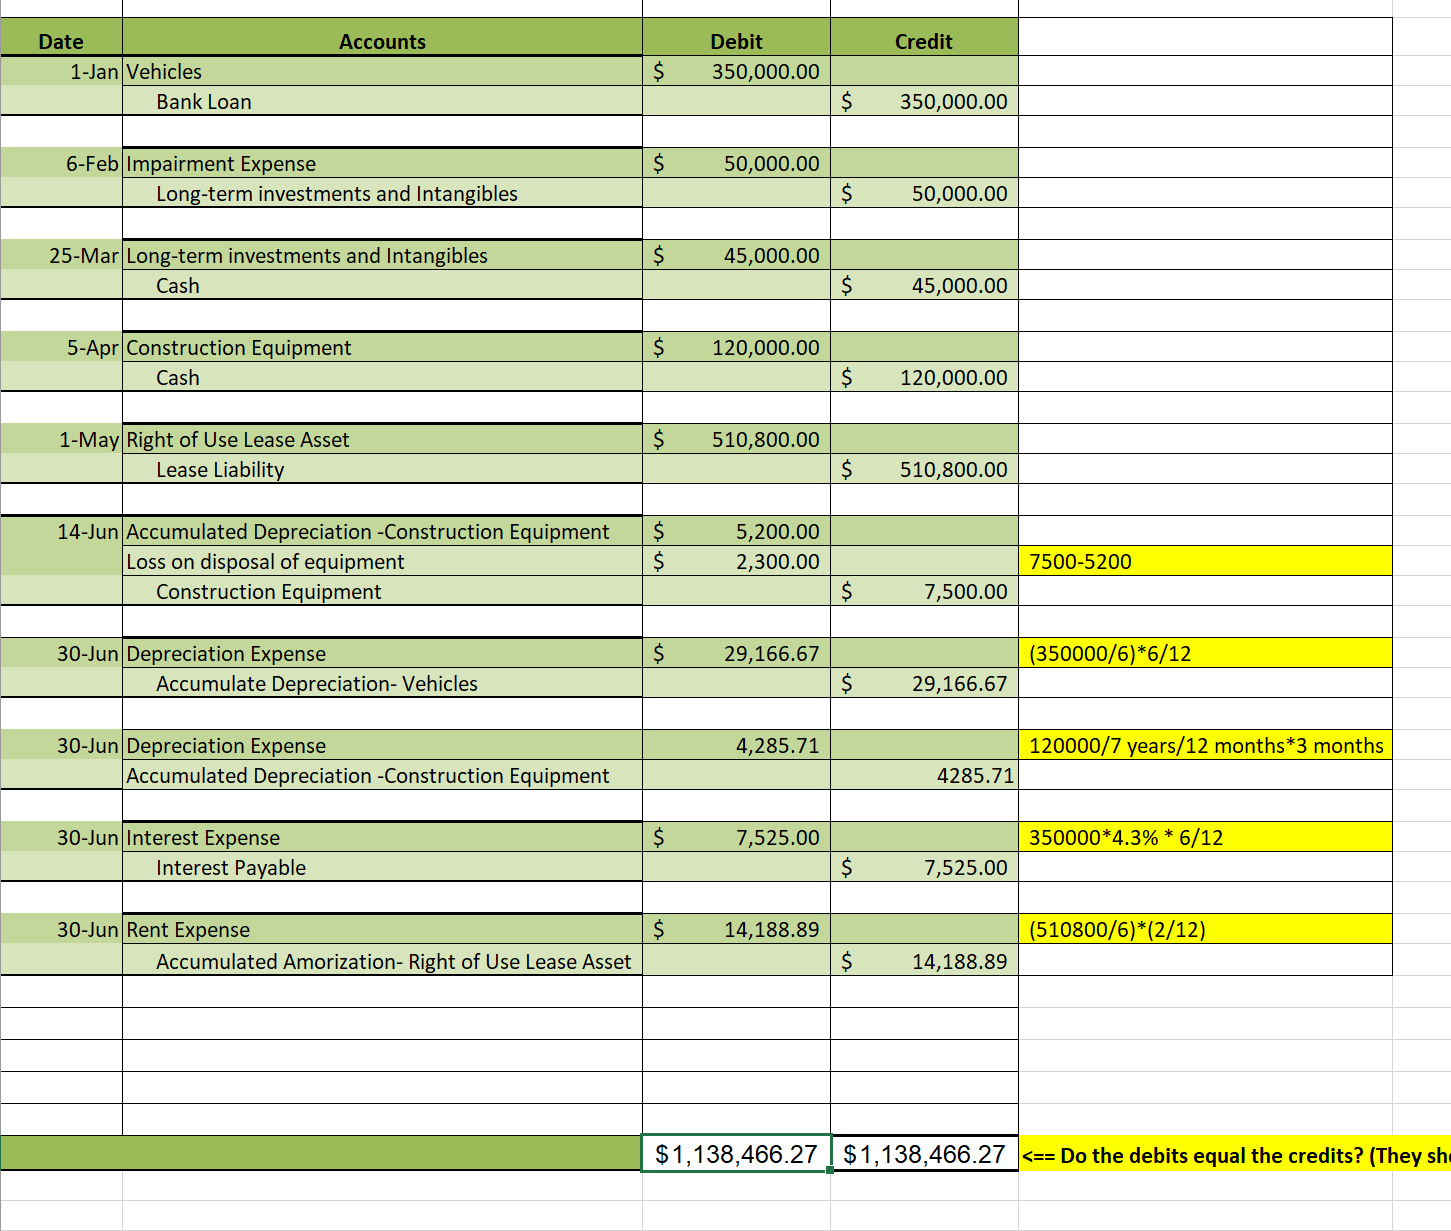Click Cash under the 25-Mar entry
The height and width of the screenshot is (1231, 1451).
coord(382,285)
